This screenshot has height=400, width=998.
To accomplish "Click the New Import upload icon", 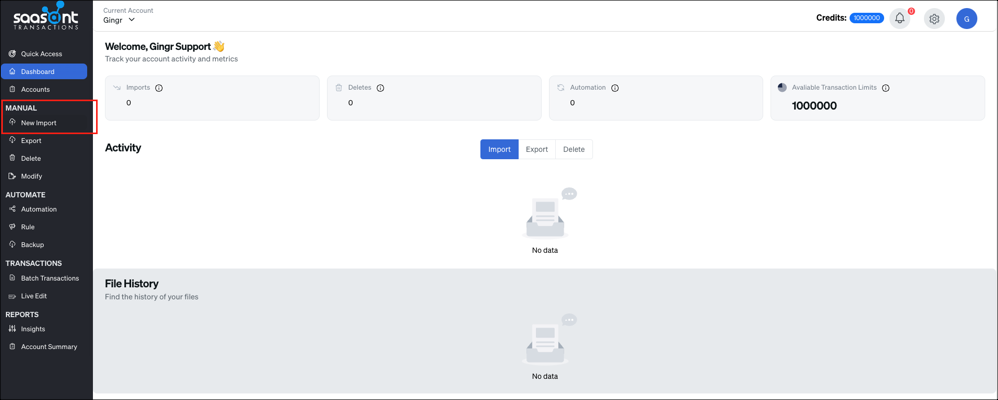I will 12,122.
